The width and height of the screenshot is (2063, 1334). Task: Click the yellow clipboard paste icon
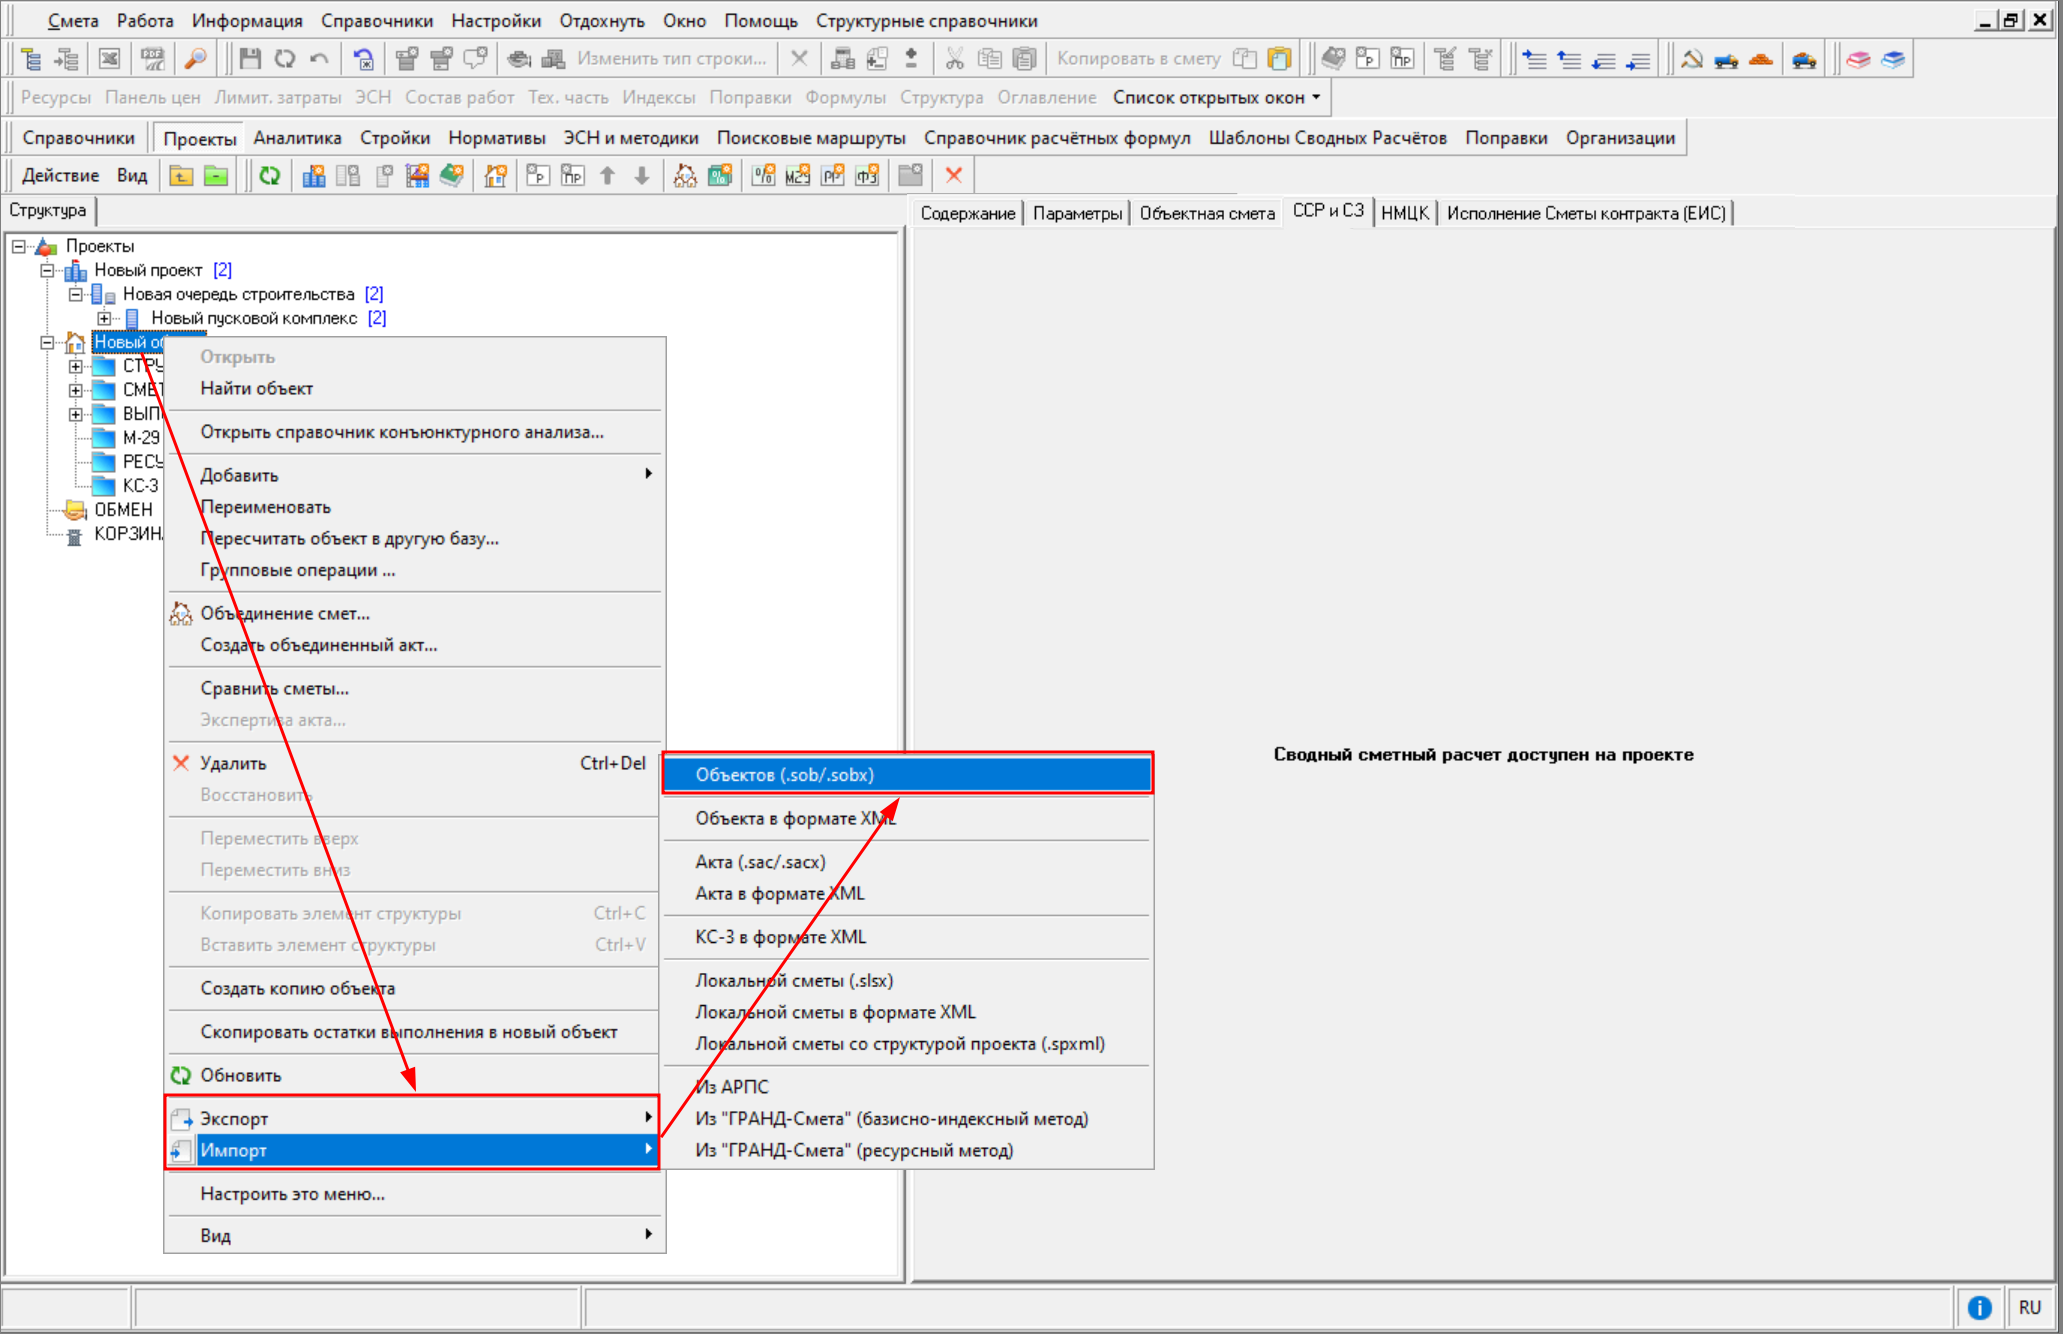pos(1279,59)
